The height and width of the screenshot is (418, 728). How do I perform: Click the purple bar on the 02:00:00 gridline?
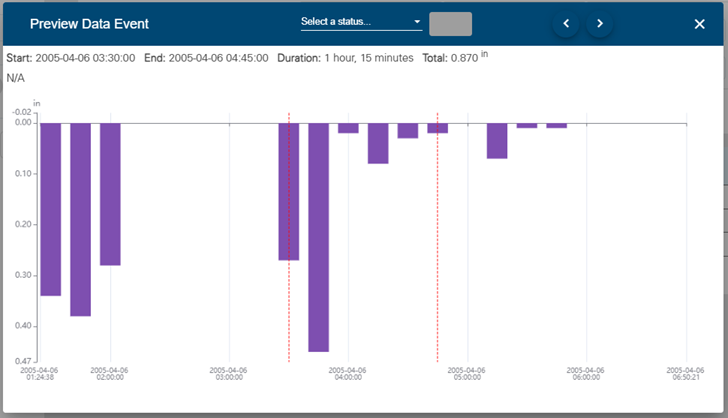(110, 194)
